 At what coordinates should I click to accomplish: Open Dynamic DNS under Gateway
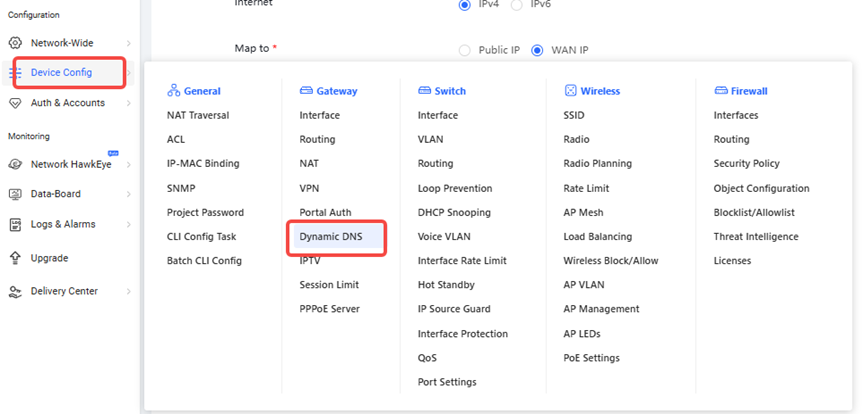[331, 237]
